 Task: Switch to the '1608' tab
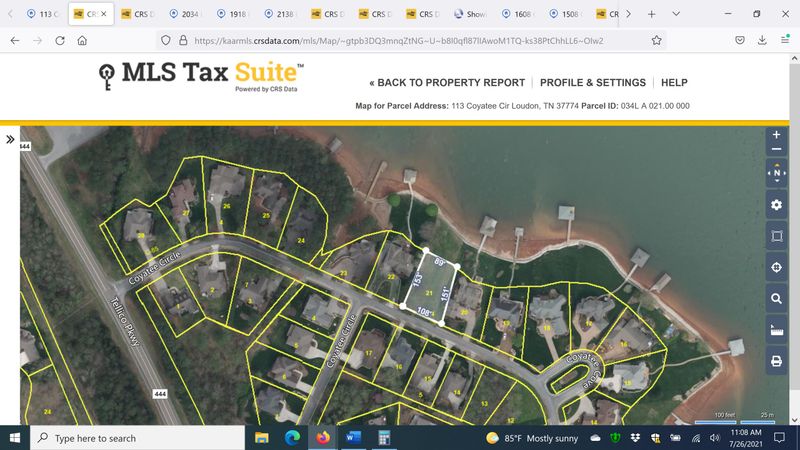pyautogui.click(x=518, y=14)
